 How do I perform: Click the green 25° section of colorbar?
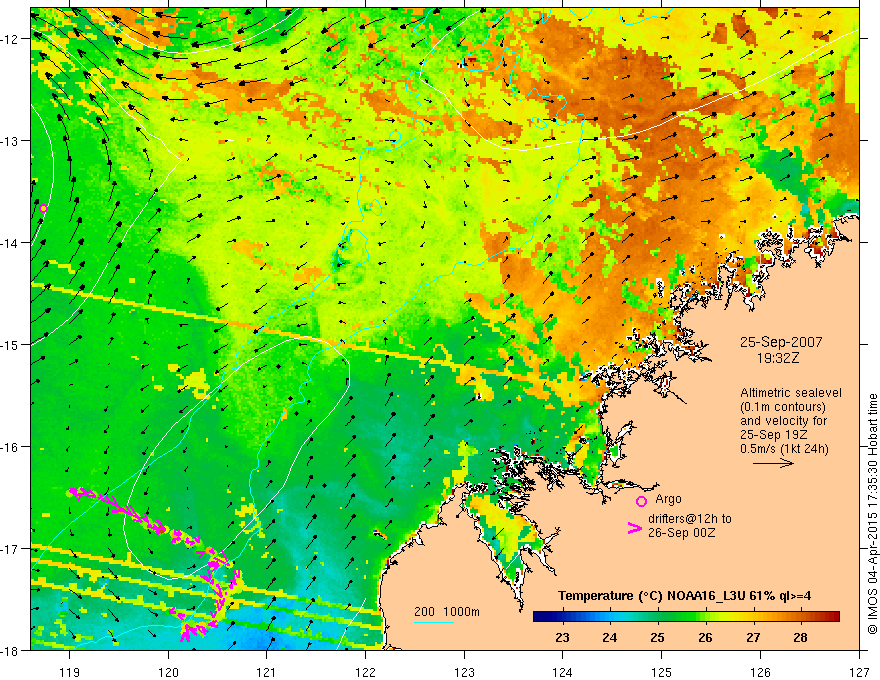[658, 617]
